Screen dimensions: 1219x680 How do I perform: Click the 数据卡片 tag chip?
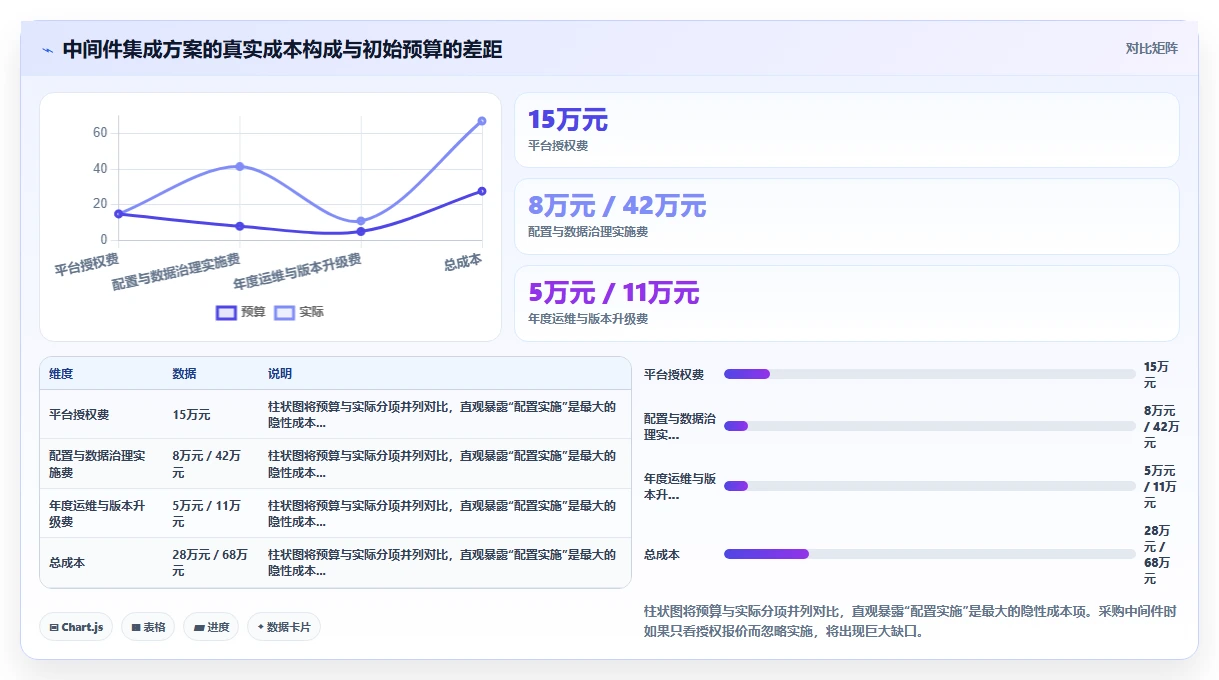[284, 627]
